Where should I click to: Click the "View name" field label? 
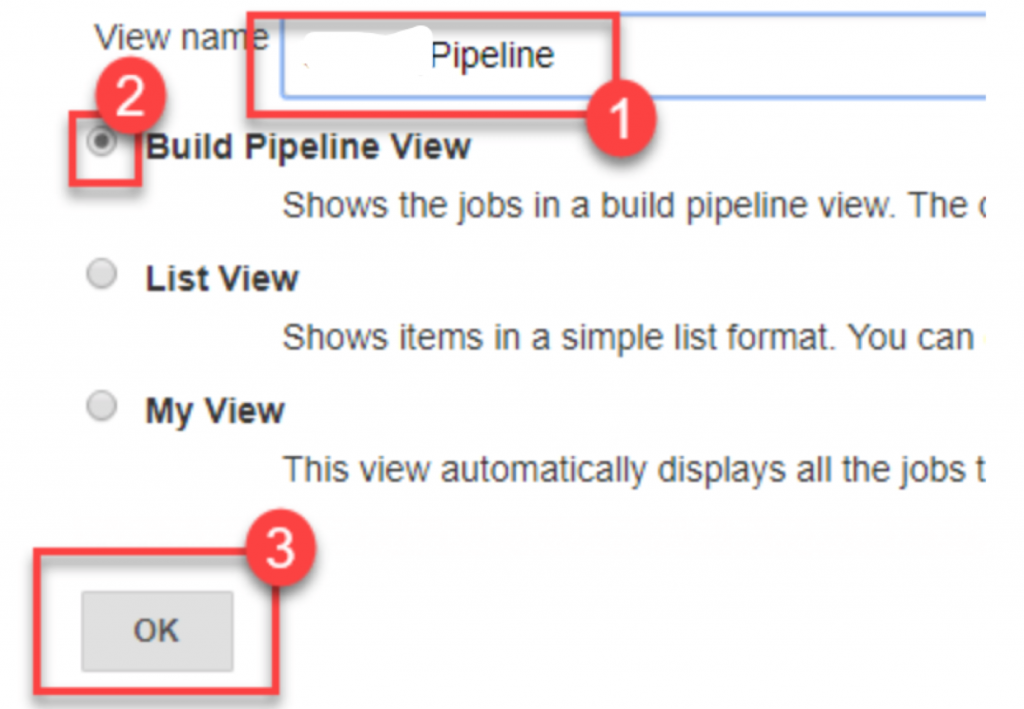[x=181, y=38]
